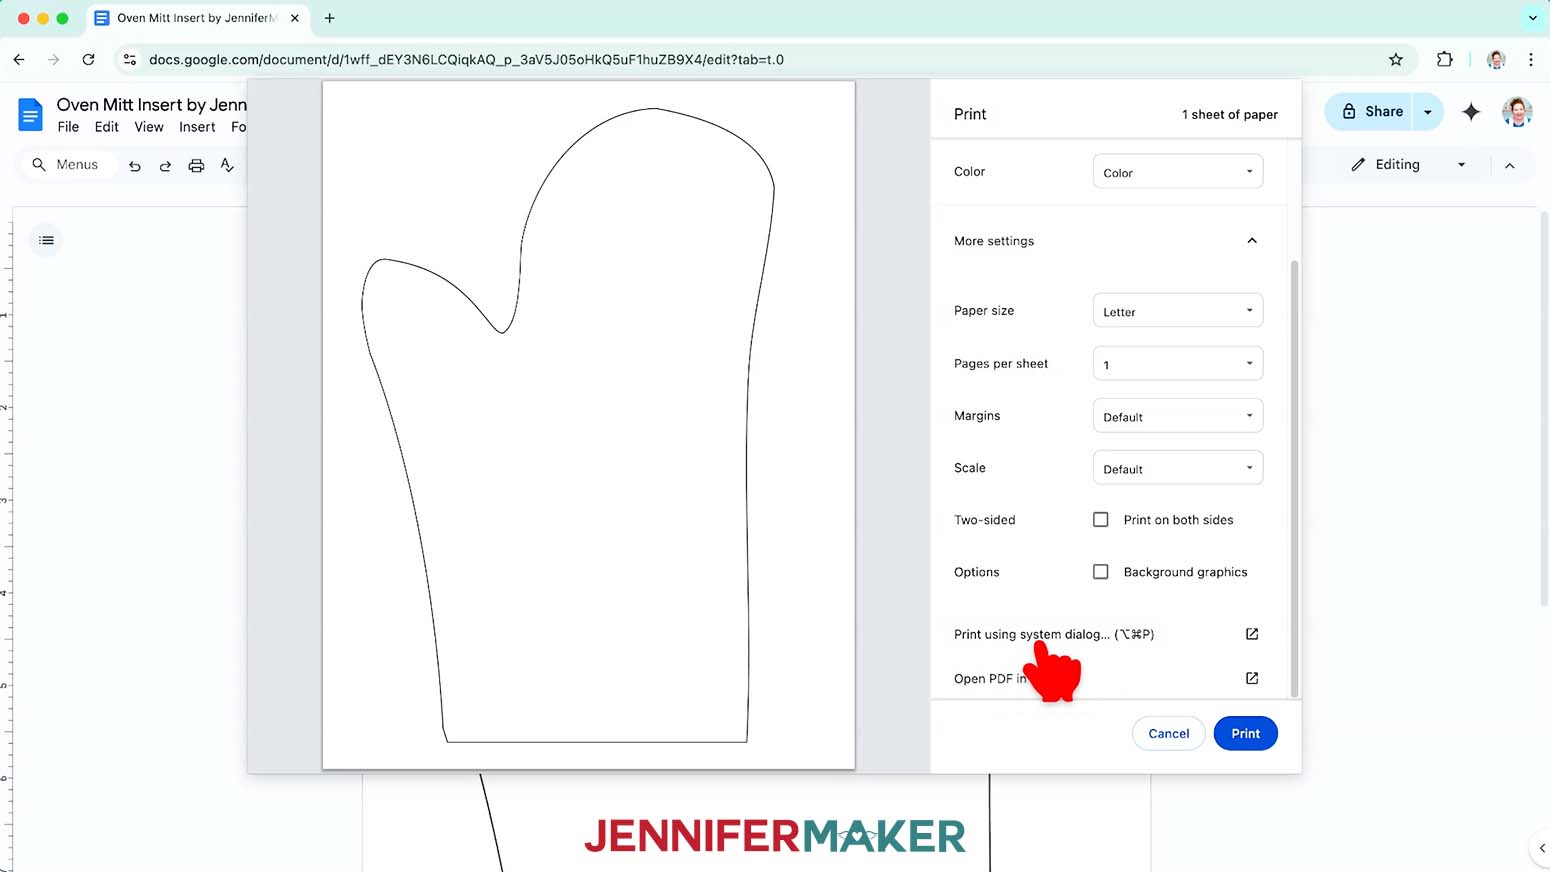
Task: Click the undo arrow in toolbar
Action: [x=135, y=166]
